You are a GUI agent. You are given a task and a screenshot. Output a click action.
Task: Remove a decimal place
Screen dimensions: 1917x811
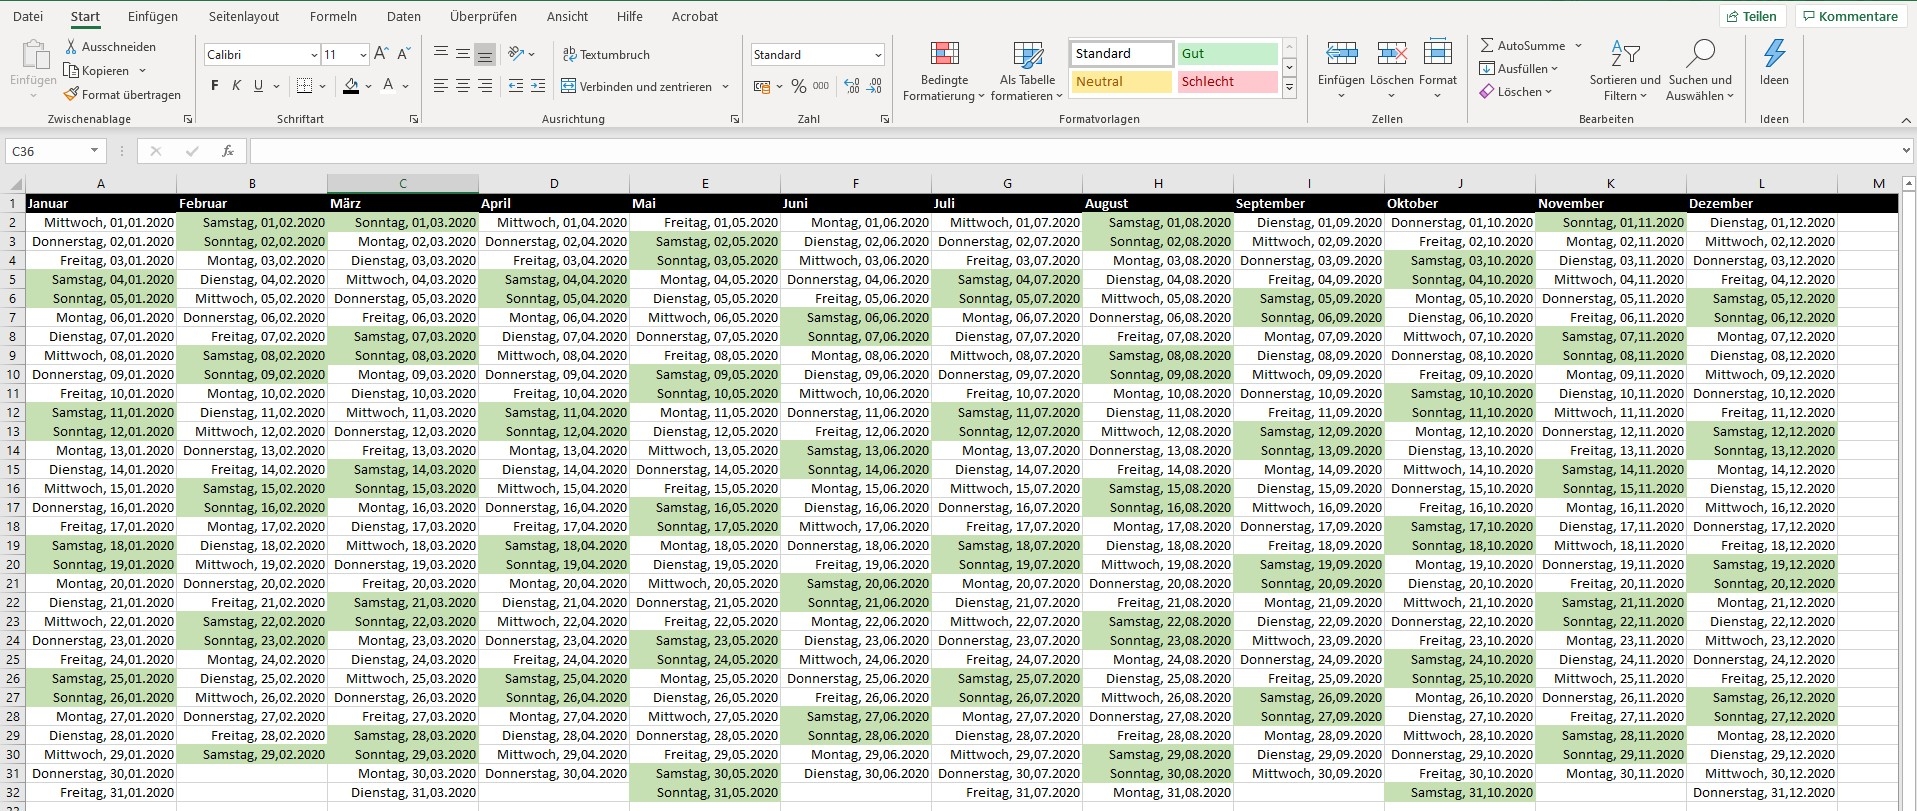[x=874, y=86]
